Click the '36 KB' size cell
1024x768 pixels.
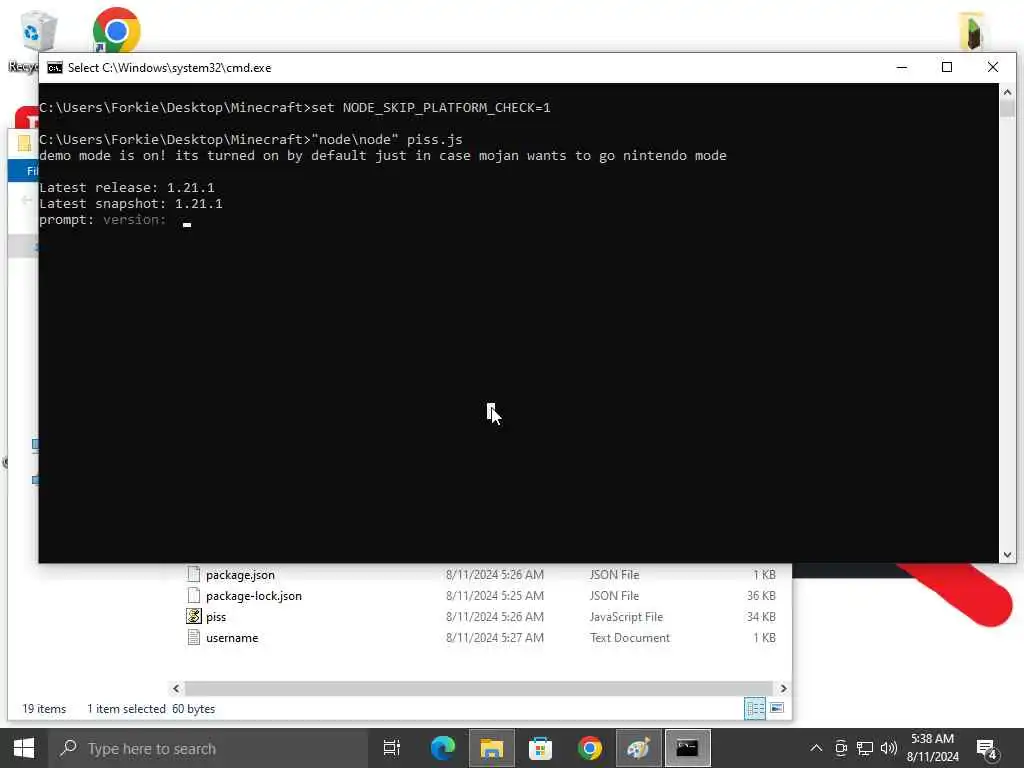point(761,596)
